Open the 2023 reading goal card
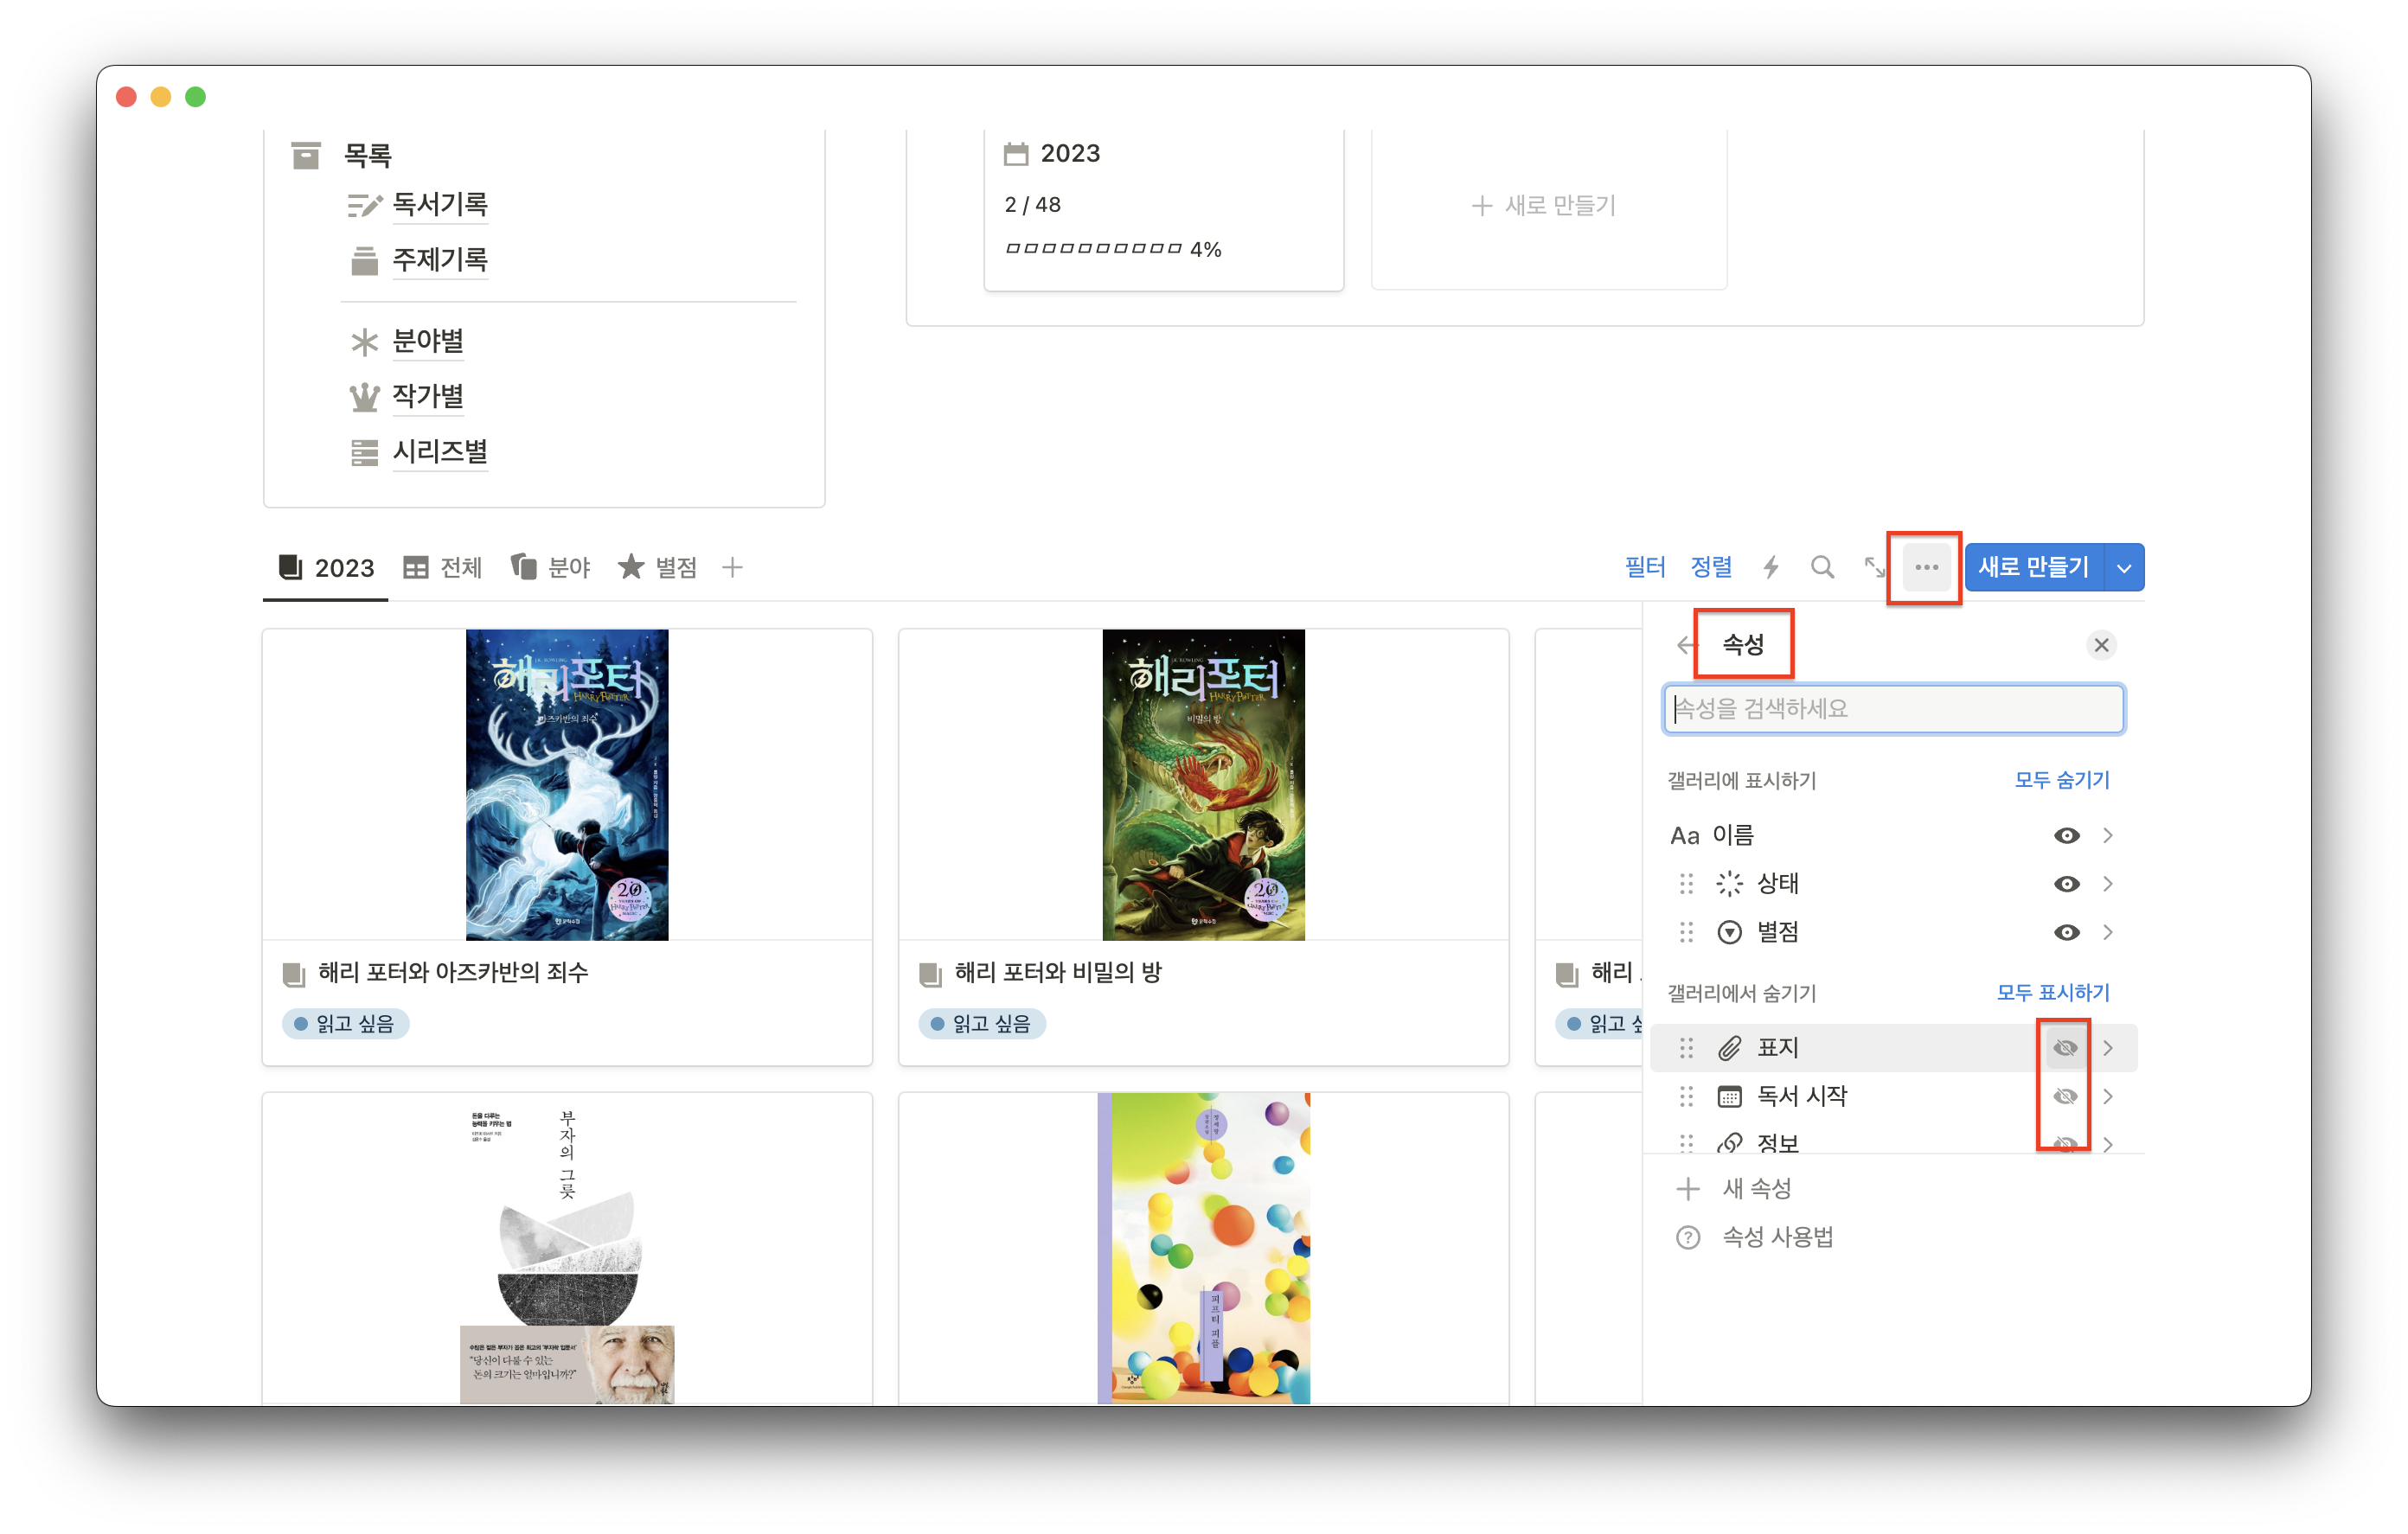 pos(1163,208)
